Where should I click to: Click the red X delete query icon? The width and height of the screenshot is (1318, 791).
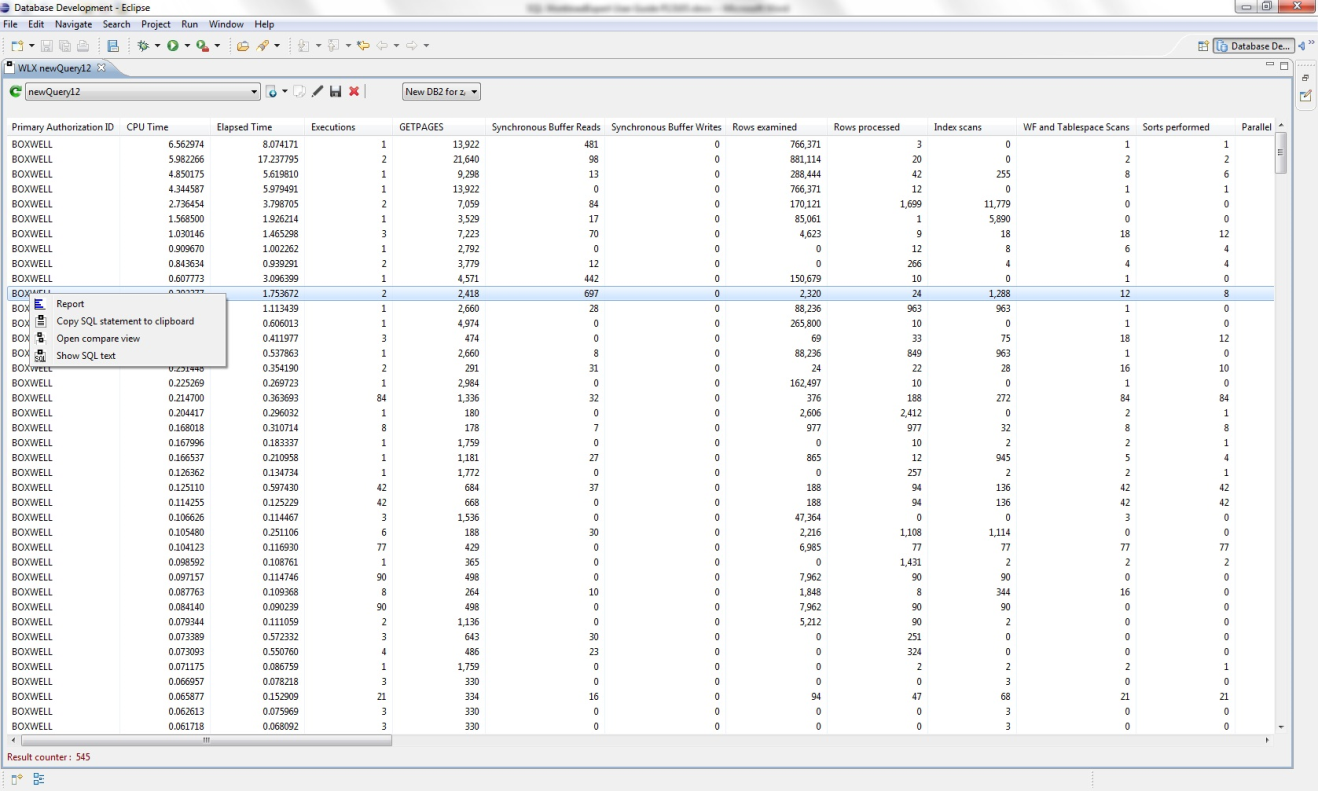354,92
